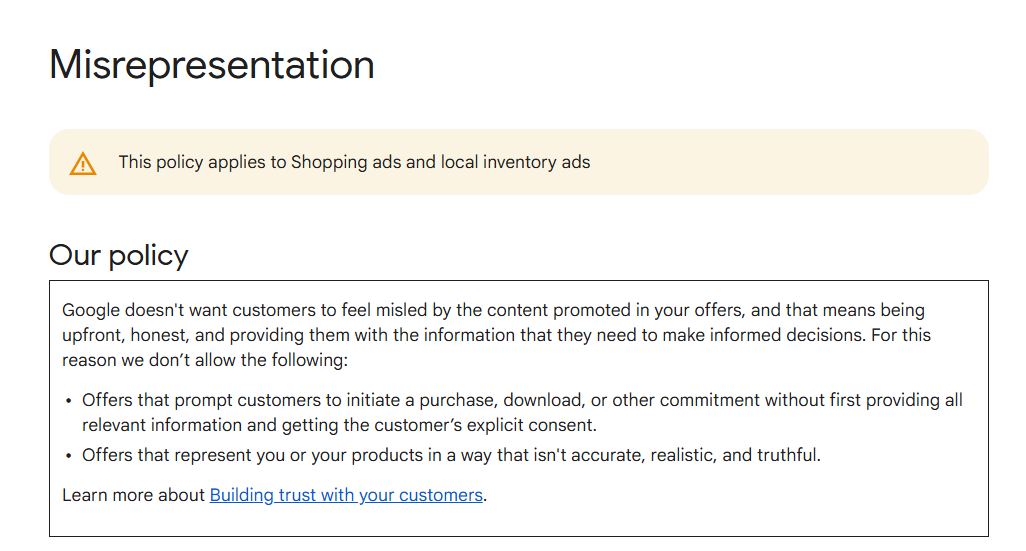The height and width of the screenshot is (551, 1026).
Task: Click the orange warning triangle icon
Action: coord(83,163)
